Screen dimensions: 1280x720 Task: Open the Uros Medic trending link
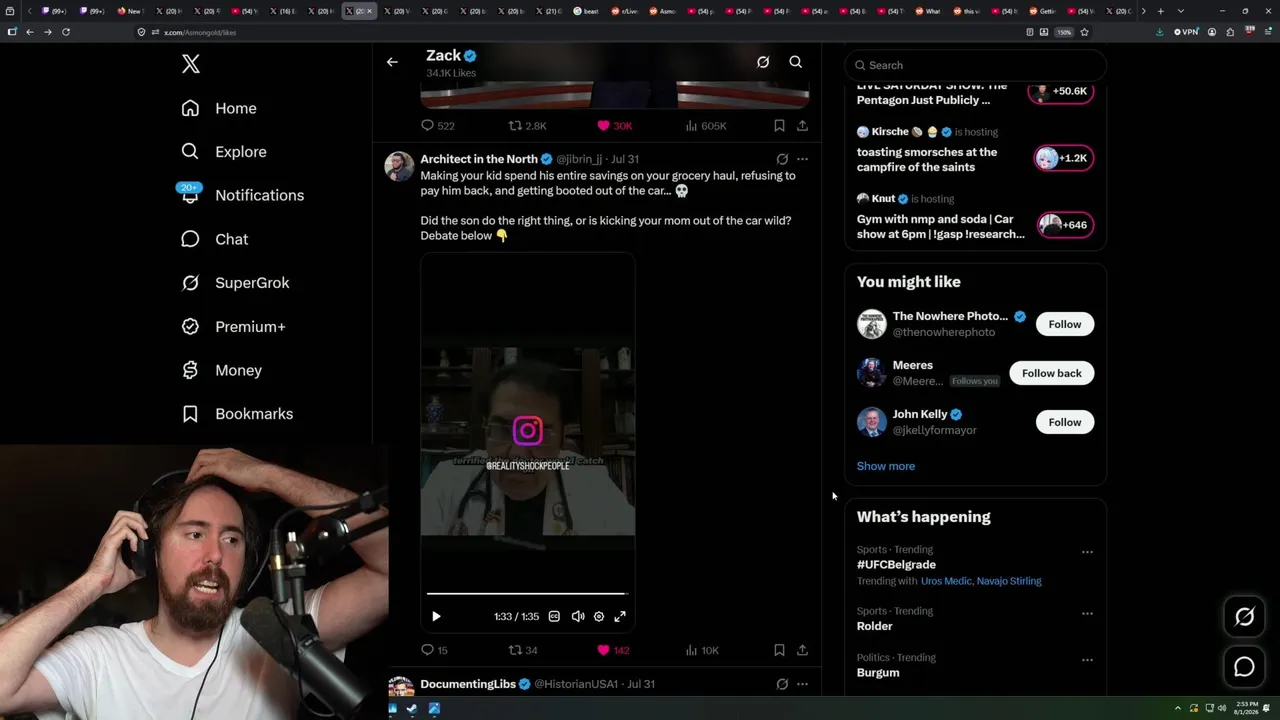(946, 581)
